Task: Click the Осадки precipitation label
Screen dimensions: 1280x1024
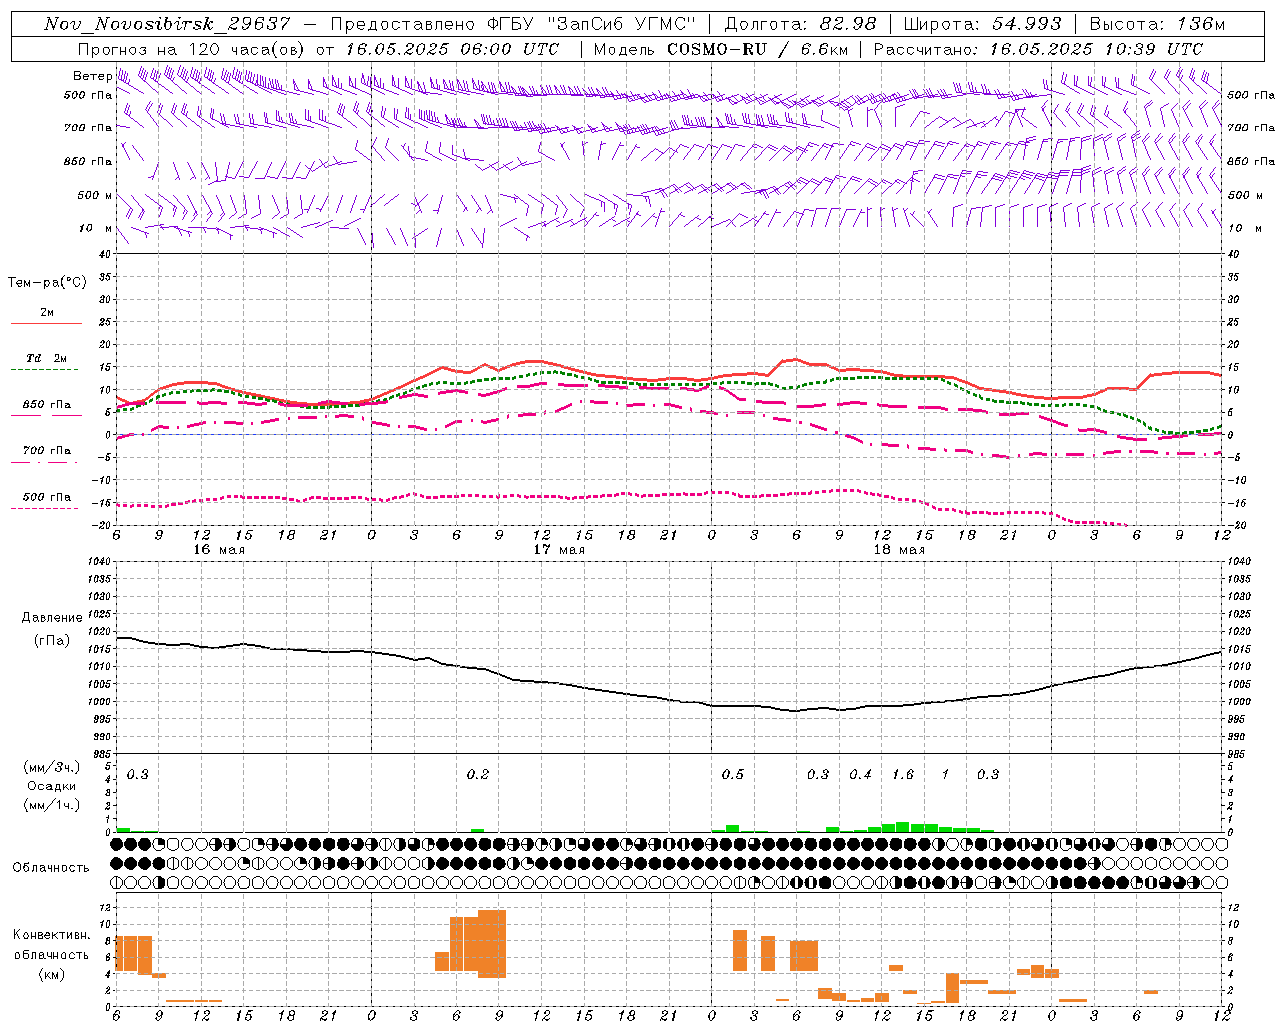Action: (x=51, y=786)
